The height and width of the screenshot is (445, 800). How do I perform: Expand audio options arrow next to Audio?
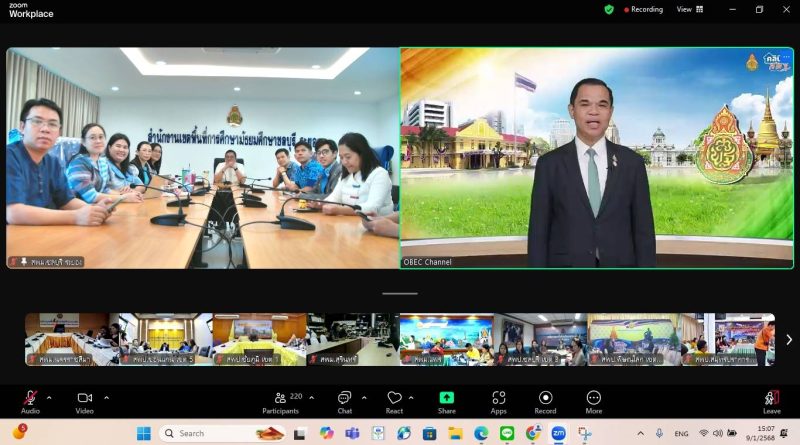pyautogui.click(x=49, y=397)
